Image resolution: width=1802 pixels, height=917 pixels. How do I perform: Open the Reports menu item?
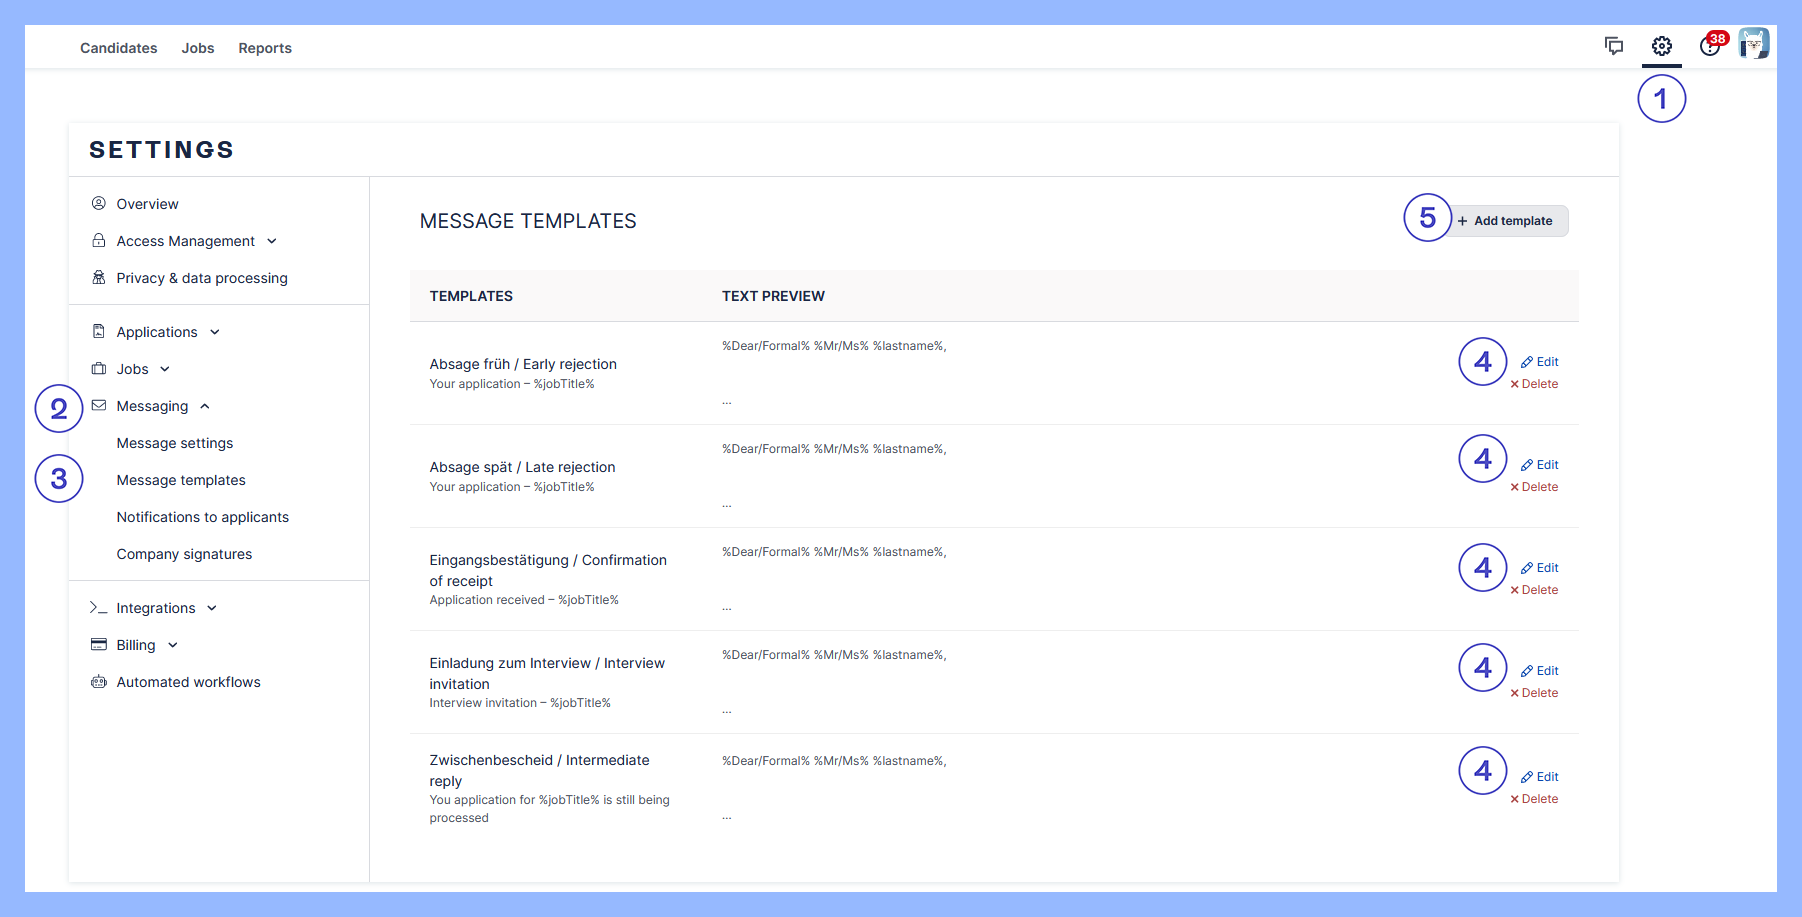pos(265,48)
